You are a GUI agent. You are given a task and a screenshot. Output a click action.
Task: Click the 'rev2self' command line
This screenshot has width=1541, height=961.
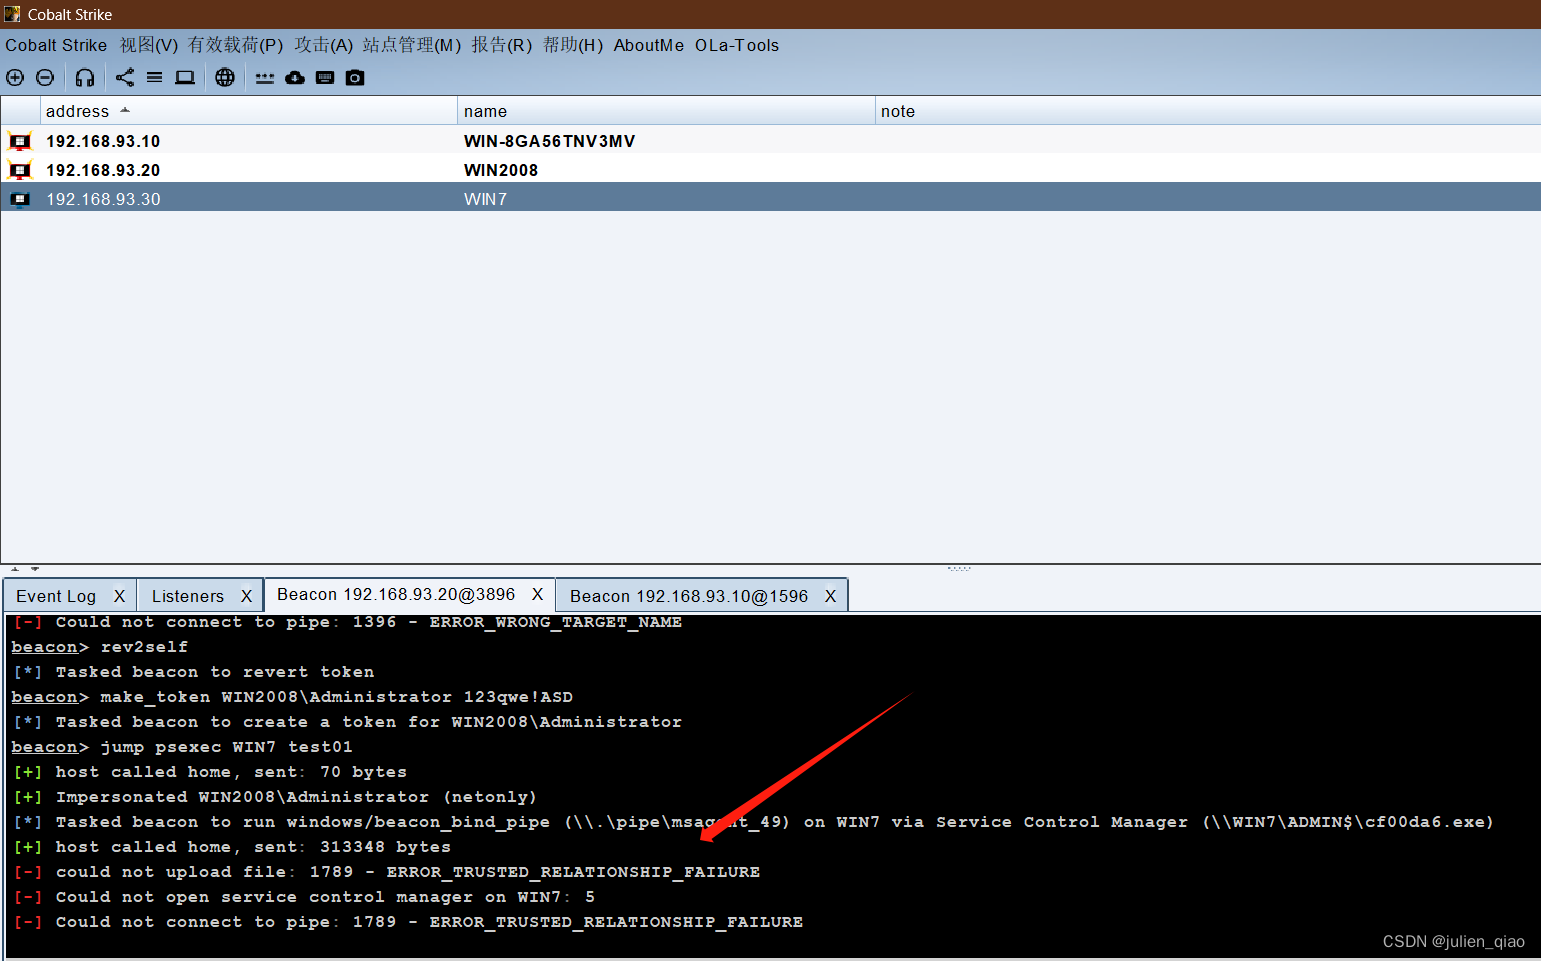[x=100, y=647]
